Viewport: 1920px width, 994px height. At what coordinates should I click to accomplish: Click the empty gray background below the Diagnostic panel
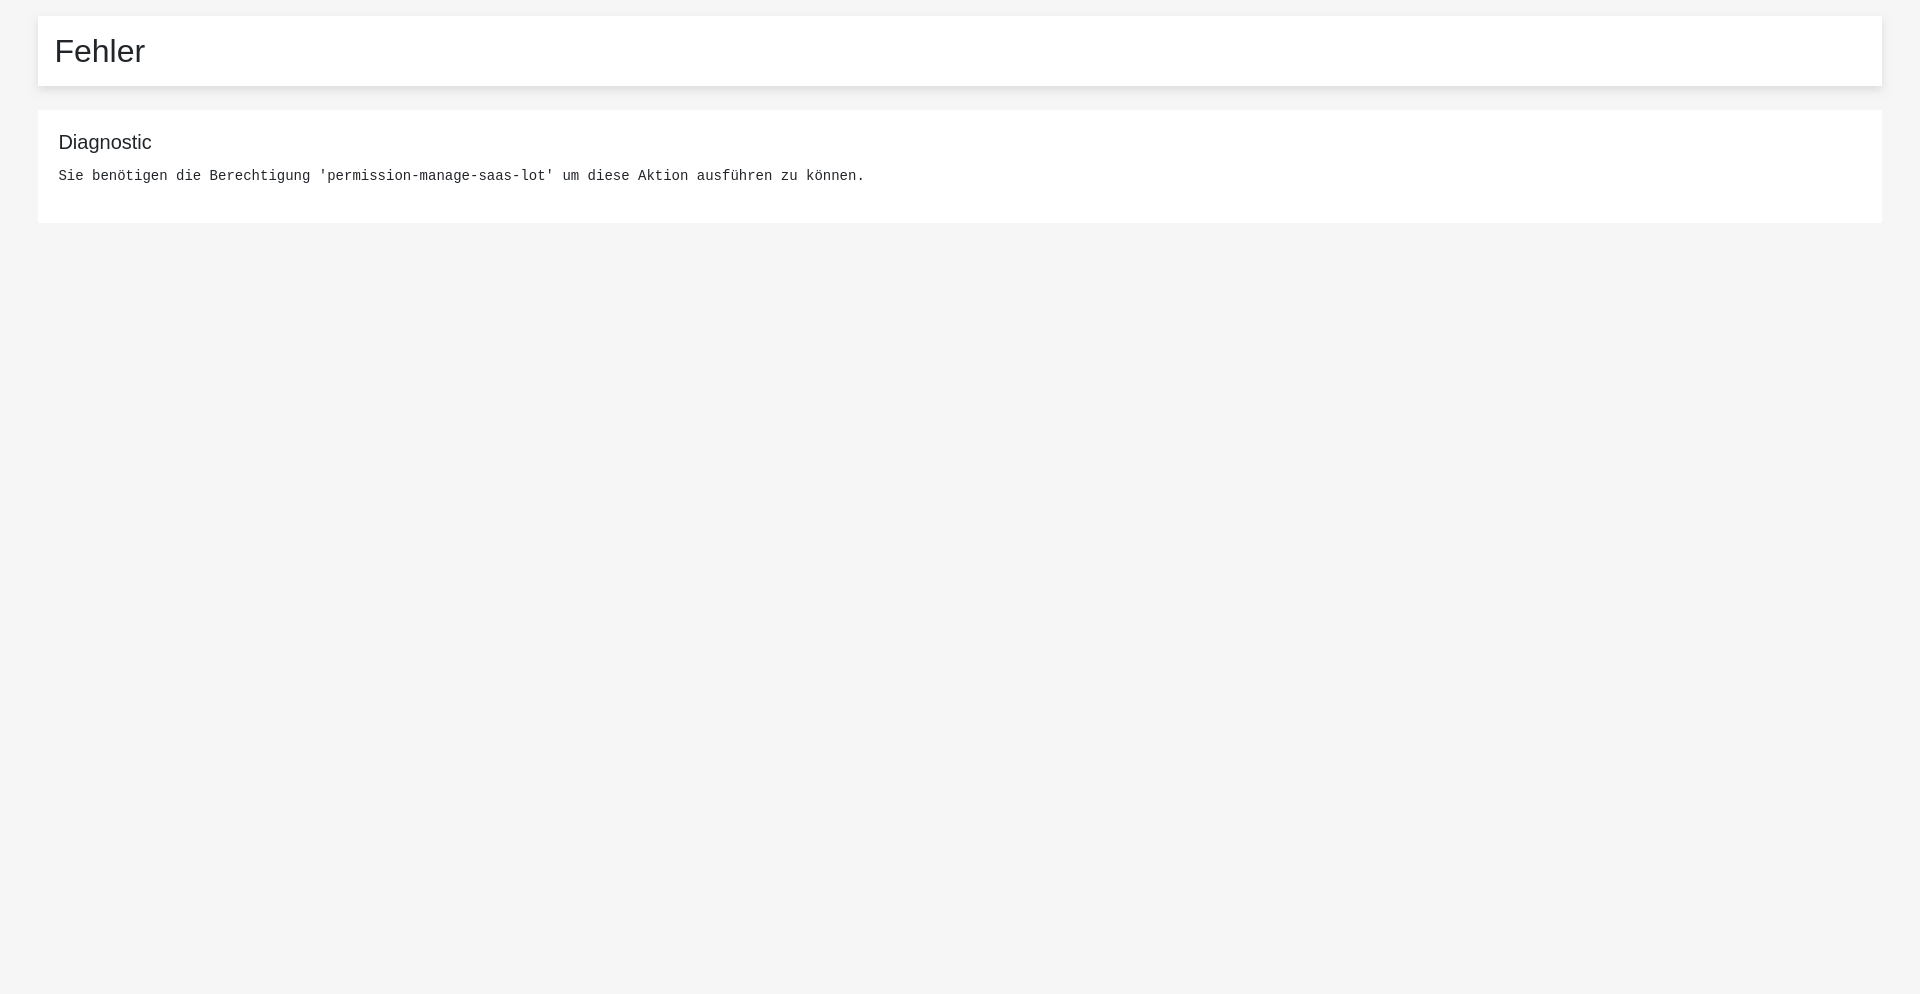pyautogui.click(x=960, y=600)
